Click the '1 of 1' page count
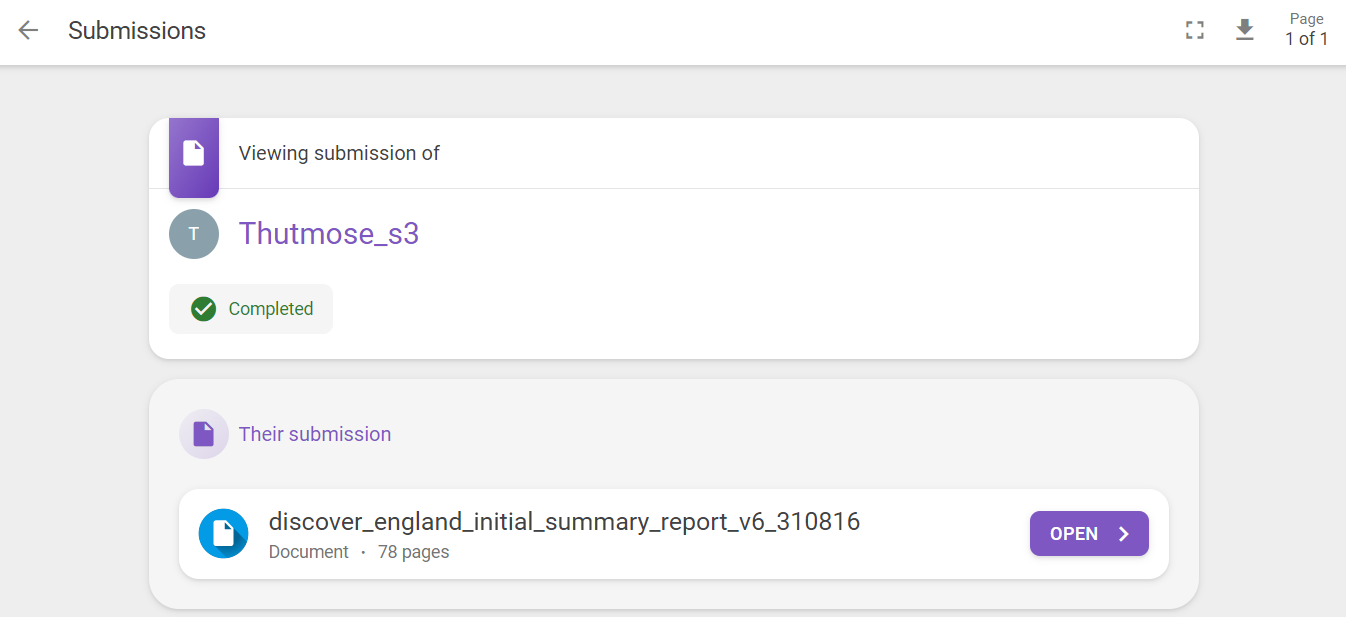 click(1306, 40)
